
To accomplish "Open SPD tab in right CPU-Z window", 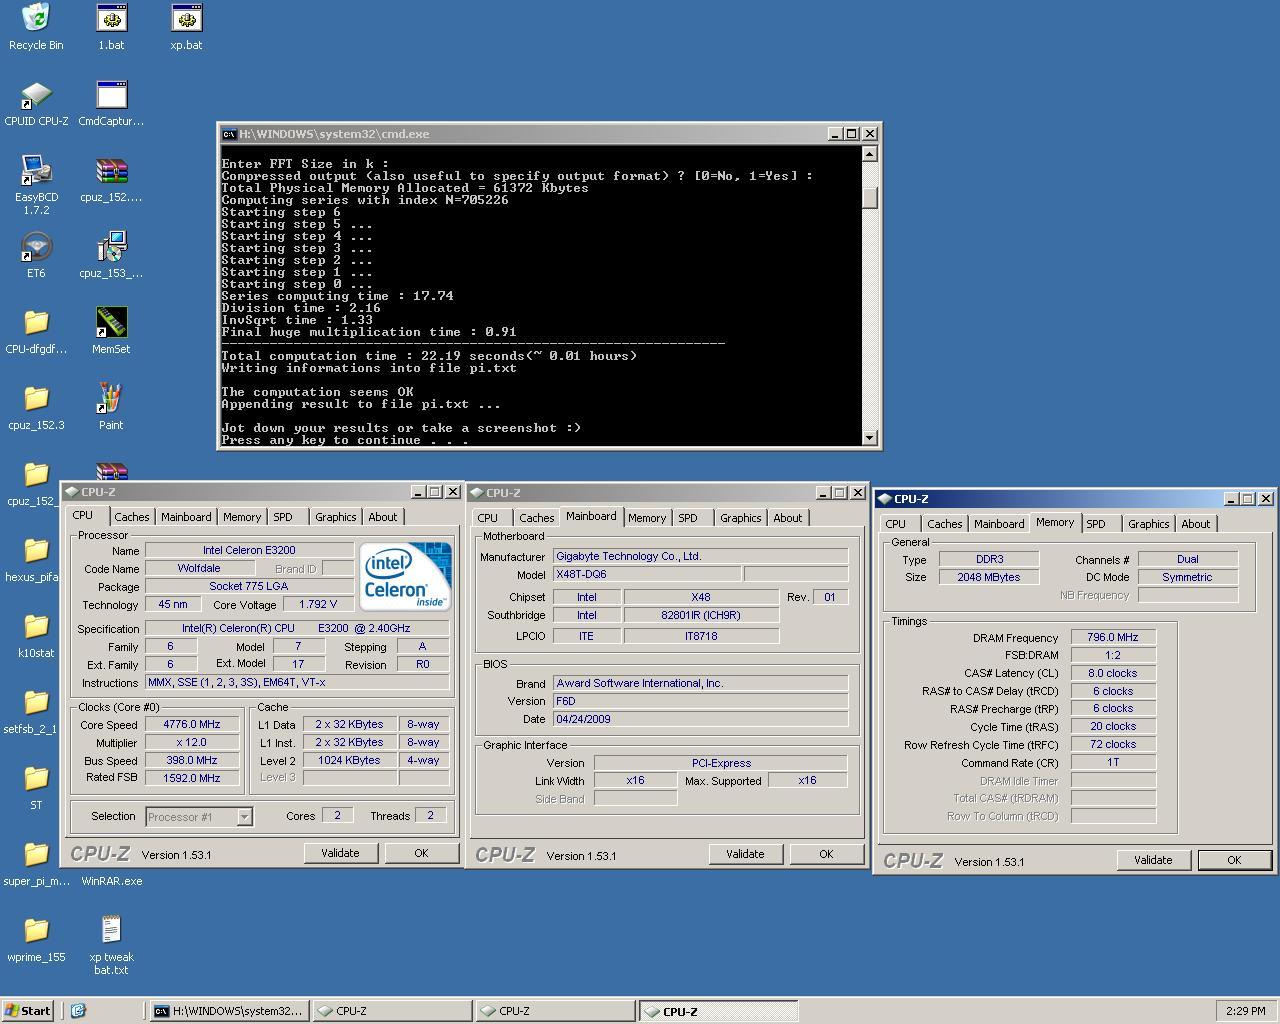I will (1096, 524).
